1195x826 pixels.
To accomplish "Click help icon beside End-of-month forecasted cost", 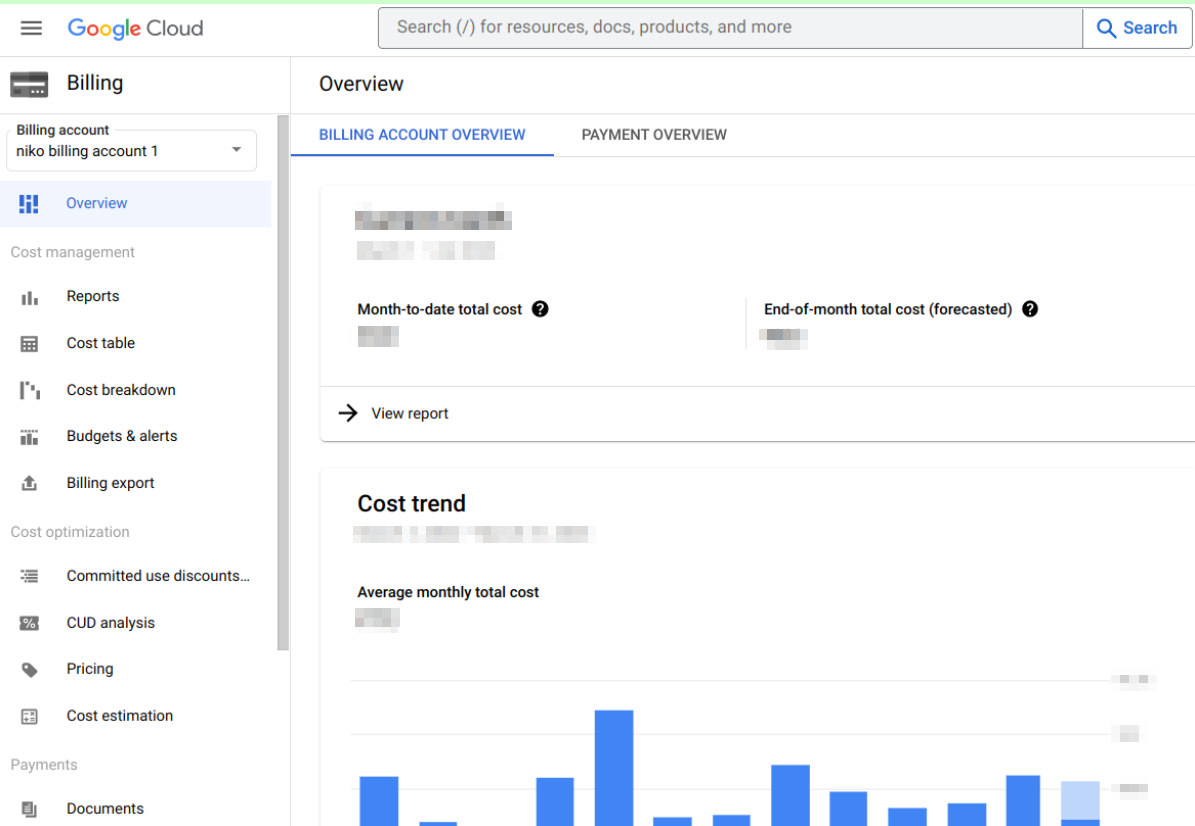I will click(x=1030, y=309).
